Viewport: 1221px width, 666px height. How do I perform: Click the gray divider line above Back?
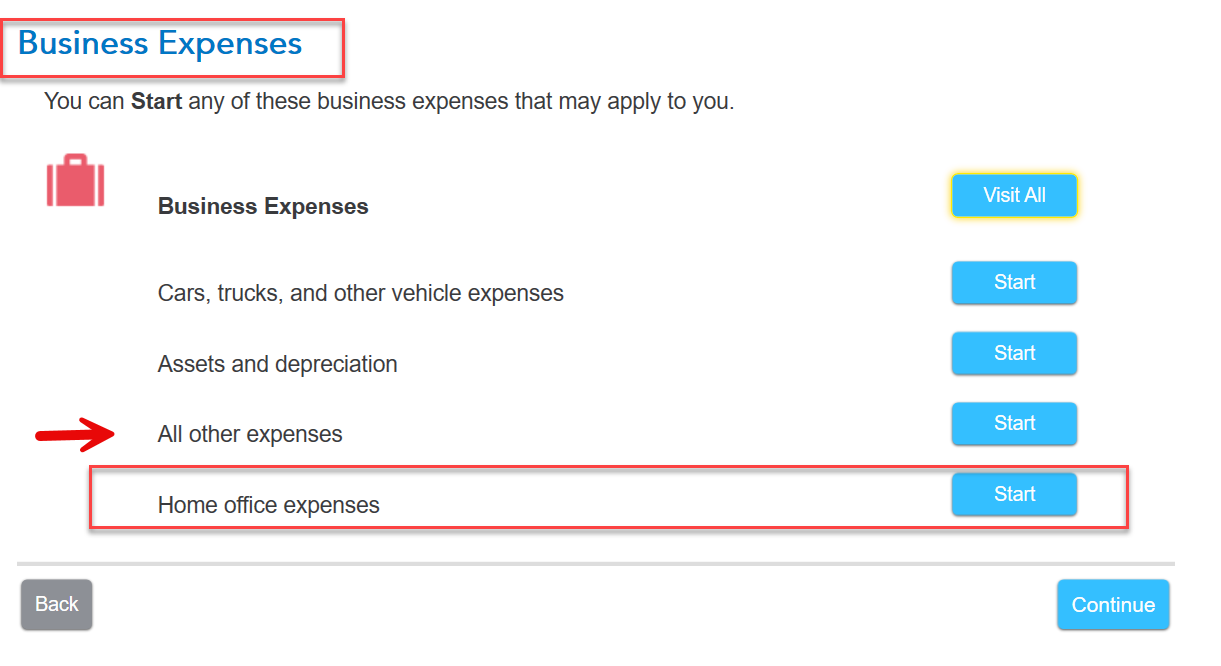[x=595, y=564]
